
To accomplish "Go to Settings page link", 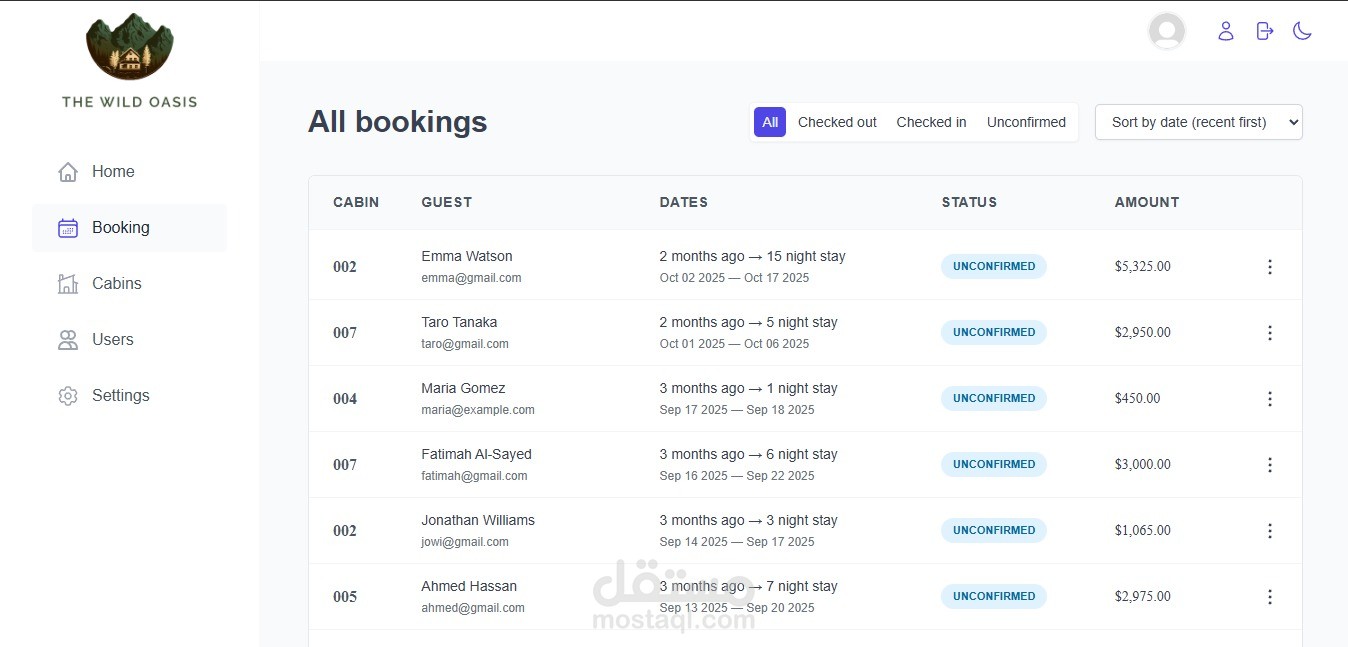I will [120, 396].
